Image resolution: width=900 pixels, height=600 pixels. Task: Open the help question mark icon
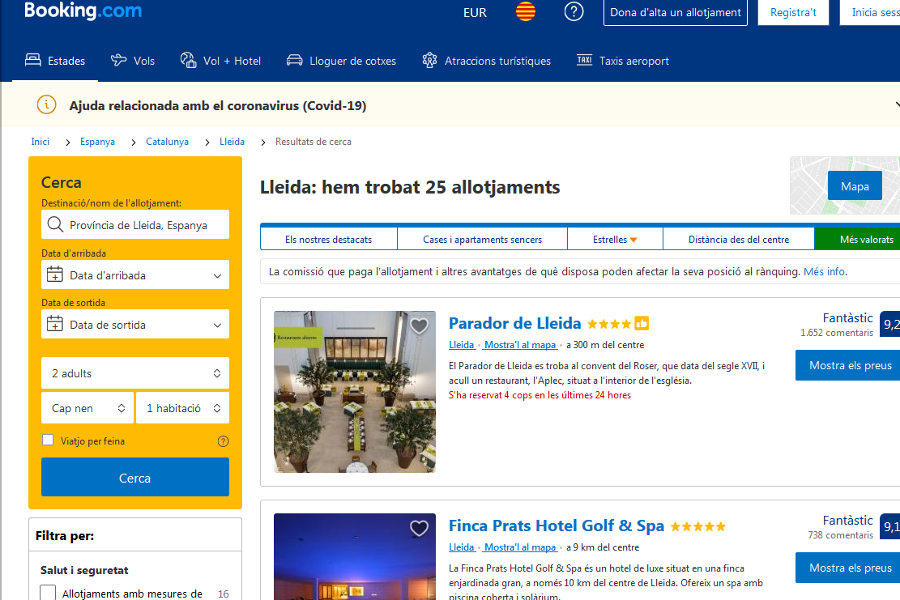[573, 11]
